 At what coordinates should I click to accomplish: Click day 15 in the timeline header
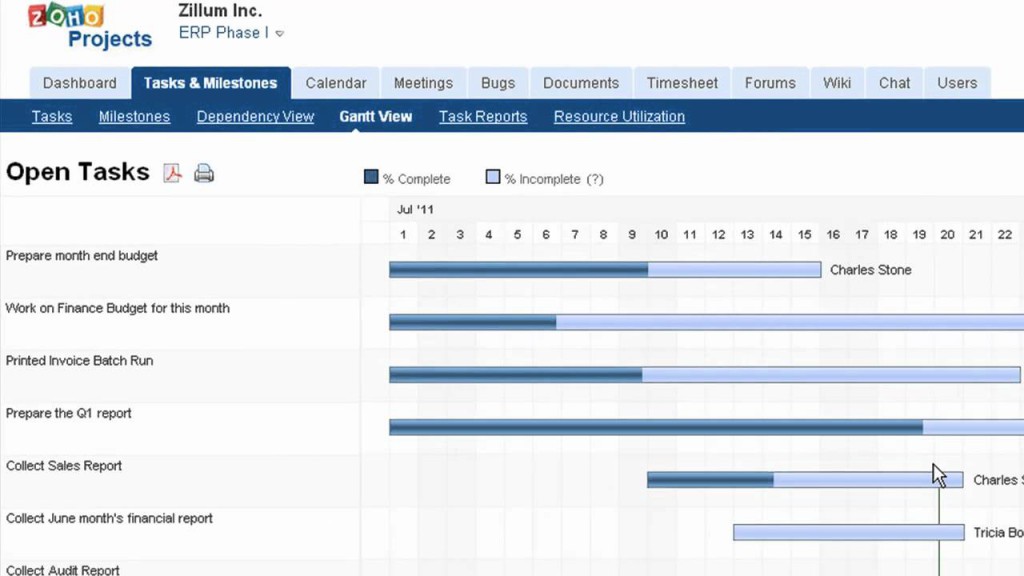click(x=805, y=234)
